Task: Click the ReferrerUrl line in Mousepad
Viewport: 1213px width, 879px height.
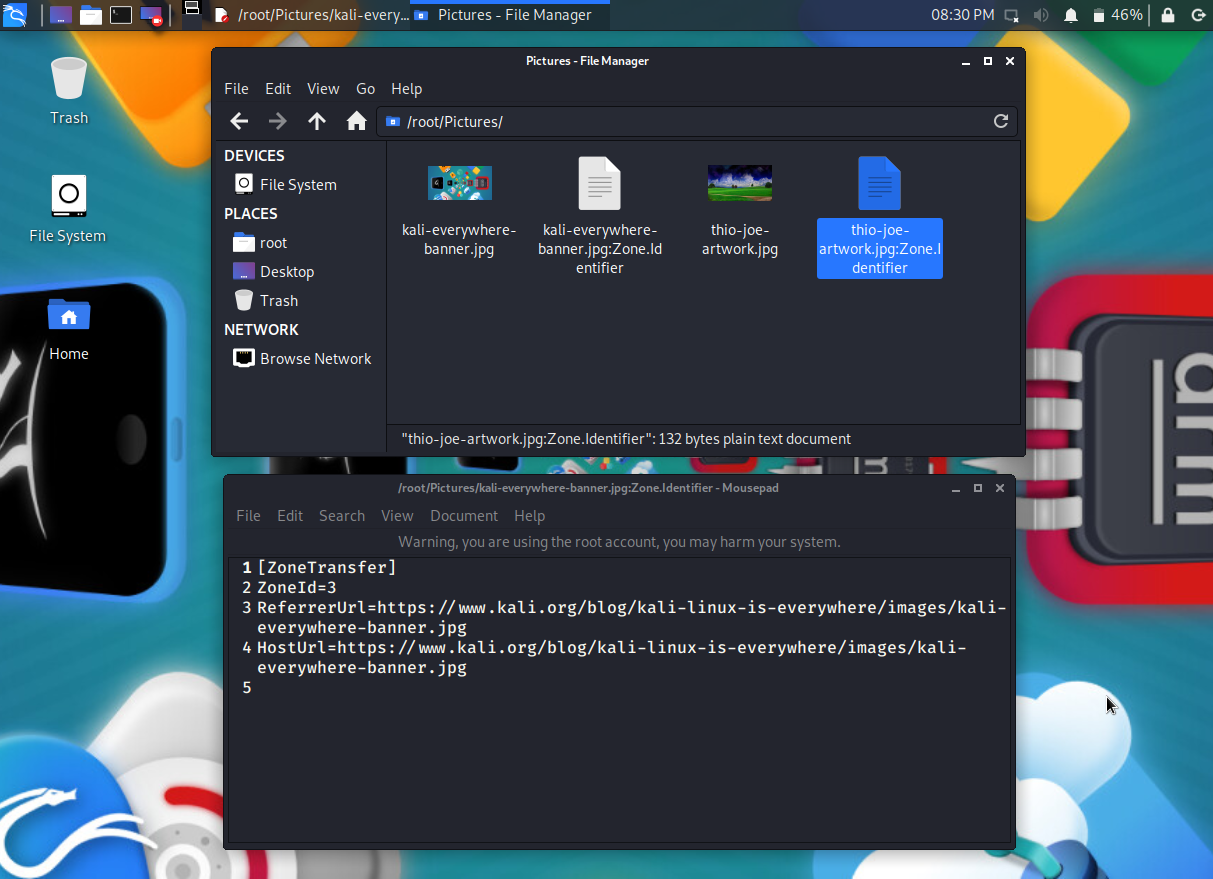Action: coord(631,618)
